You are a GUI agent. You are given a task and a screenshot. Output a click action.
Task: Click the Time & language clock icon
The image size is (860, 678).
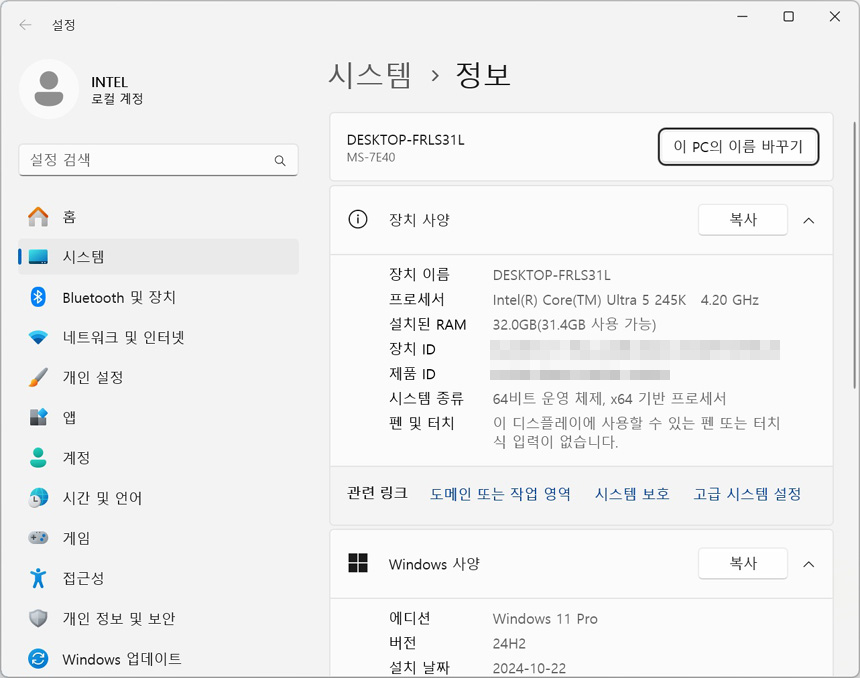point(38,498)
